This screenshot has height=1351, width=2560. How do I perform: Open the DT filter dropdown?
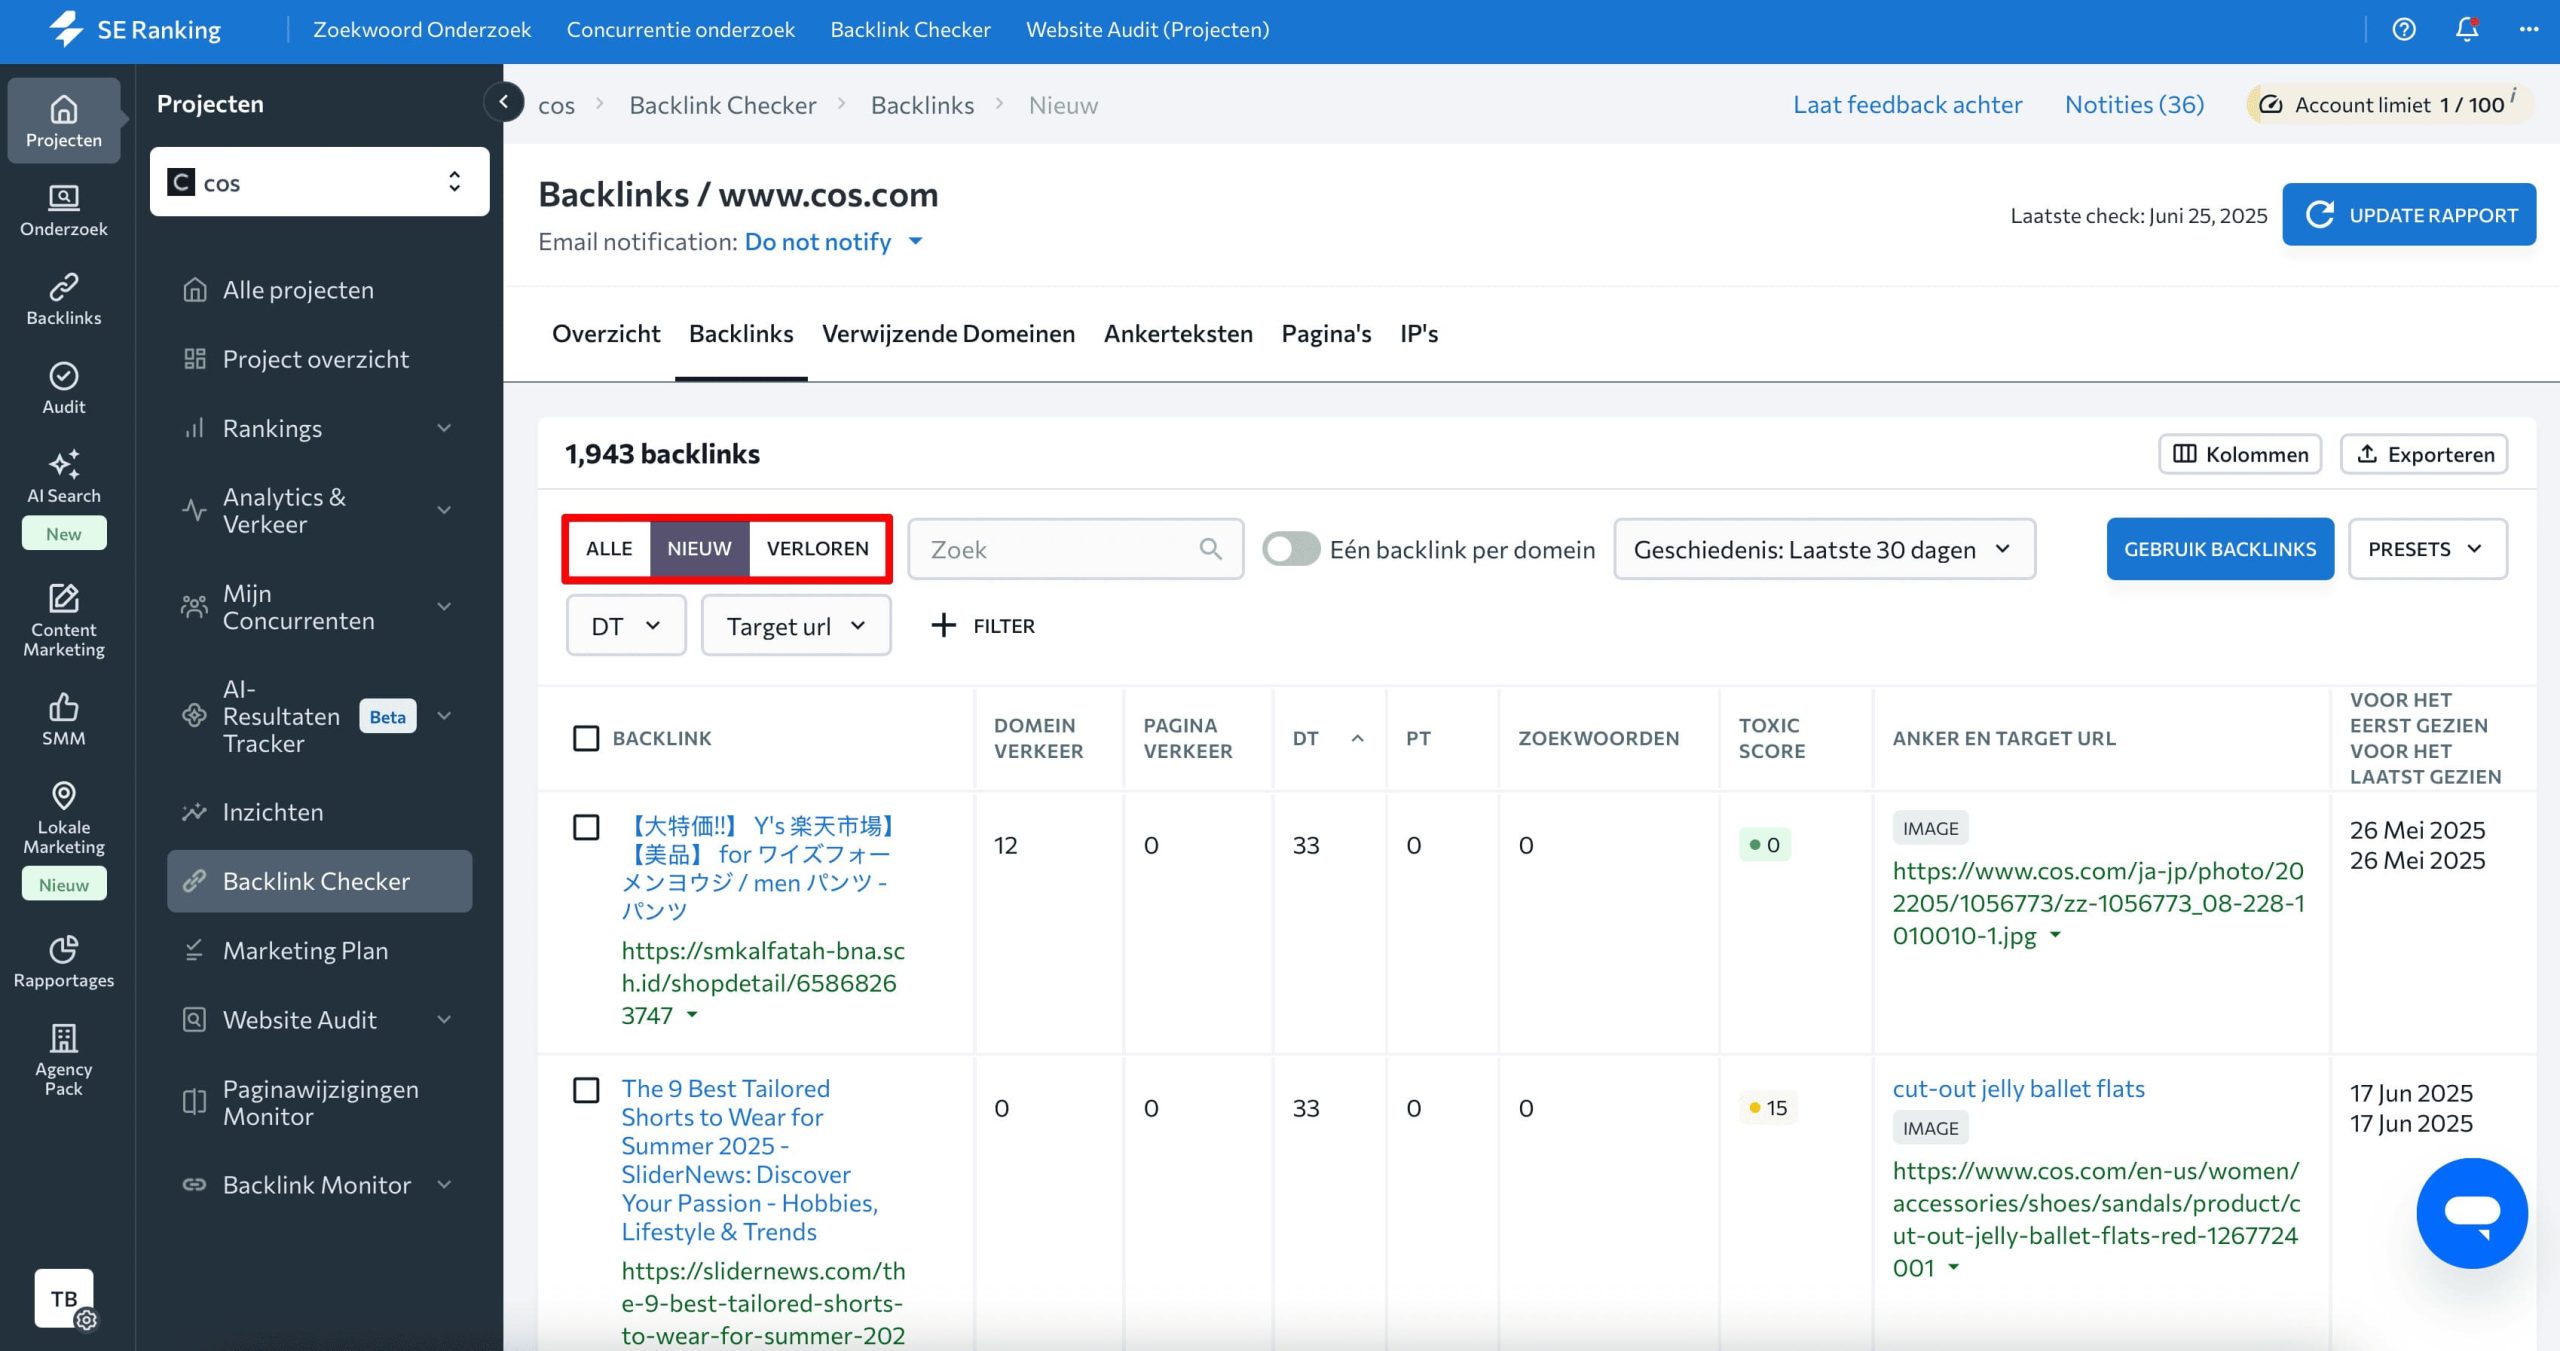[x=626, y=626]
